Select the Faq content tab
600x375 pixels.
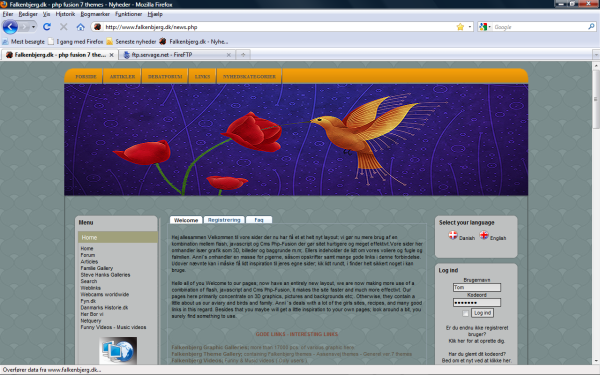pyautogui.click(x=259, y=220)
